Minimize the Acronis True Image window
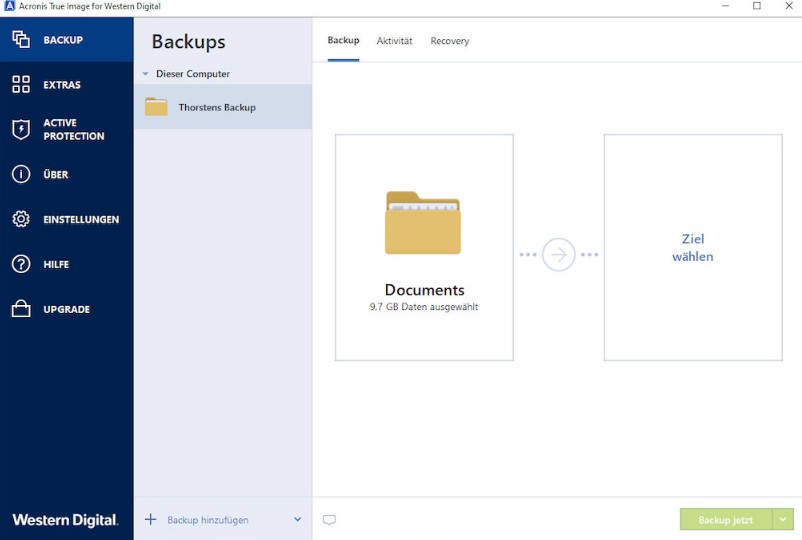 point(725,6)
